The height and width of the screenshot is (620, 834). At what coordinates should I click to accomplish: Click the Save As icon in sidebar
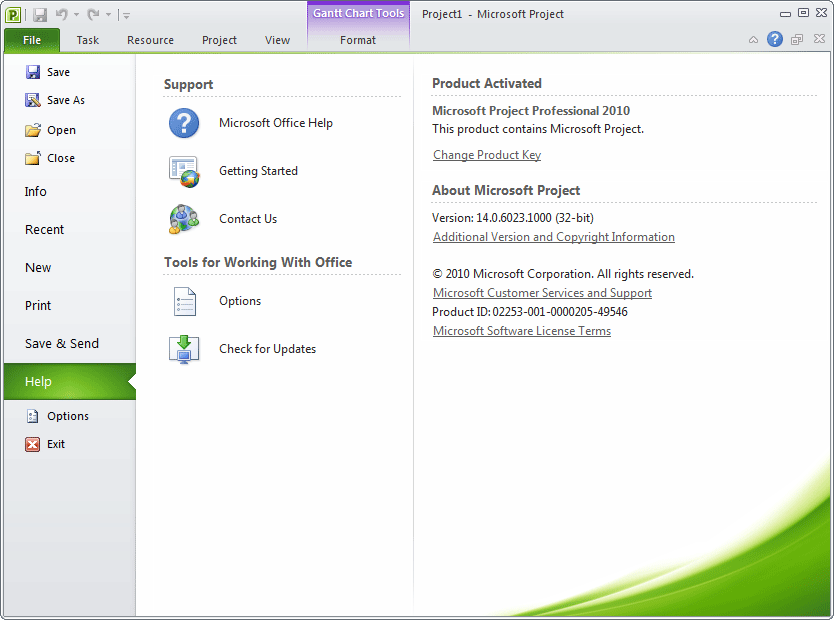(33, 100)
